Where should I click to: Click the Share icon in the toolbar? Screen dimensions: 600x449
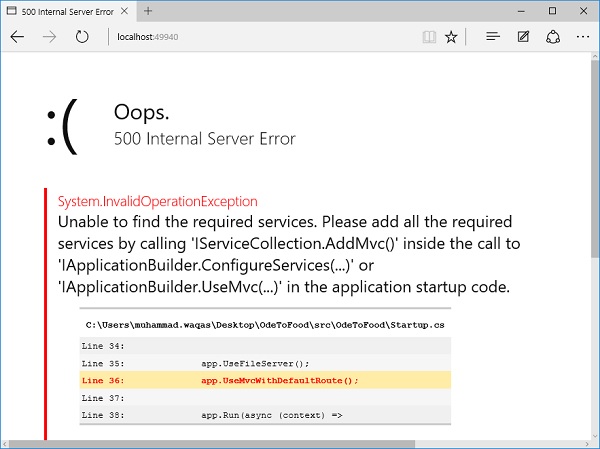pyautogui.click(x=551, y=37)
